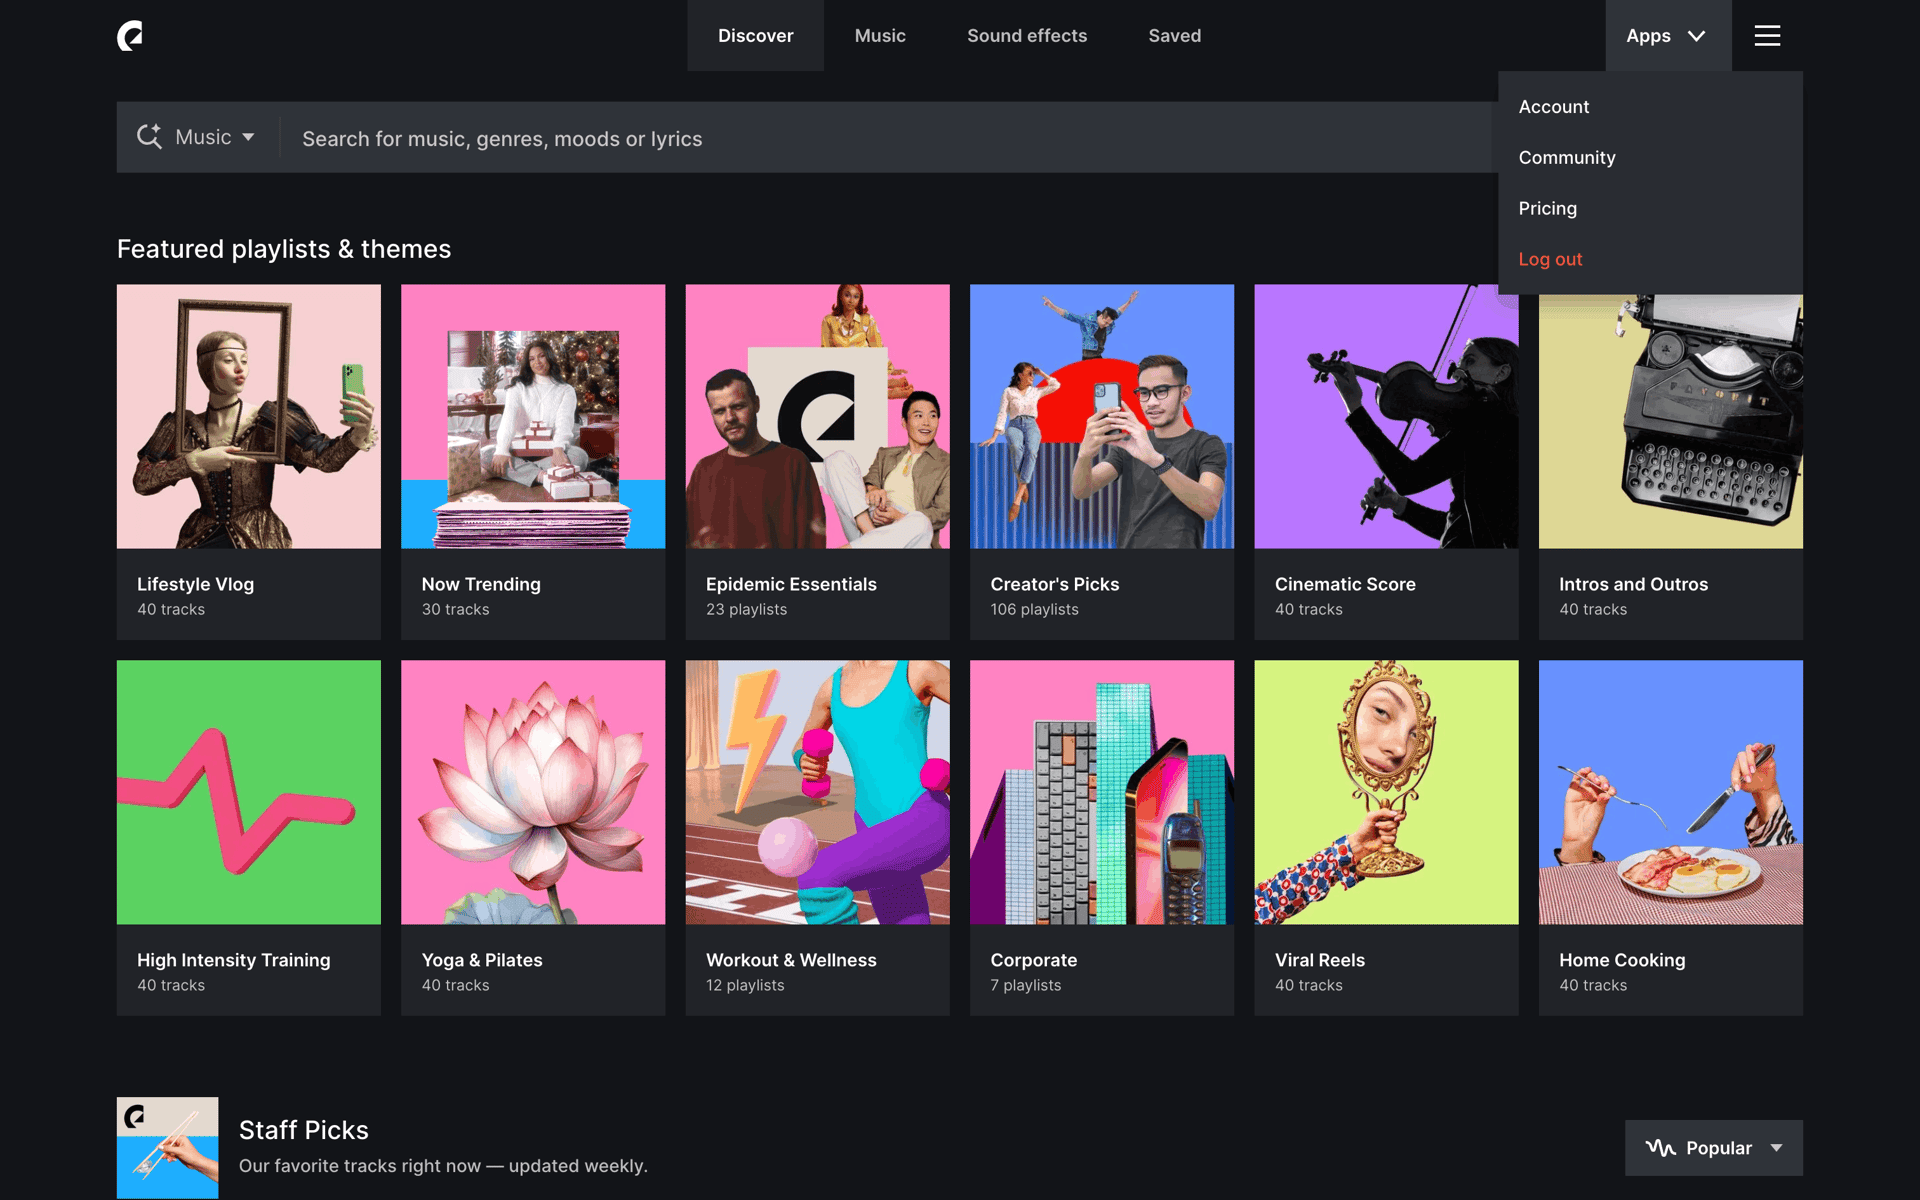Open the Popular sort dropdown arrow
The width and height of the screenshot is (1920, 1200).
[x=1776, y=1148]
